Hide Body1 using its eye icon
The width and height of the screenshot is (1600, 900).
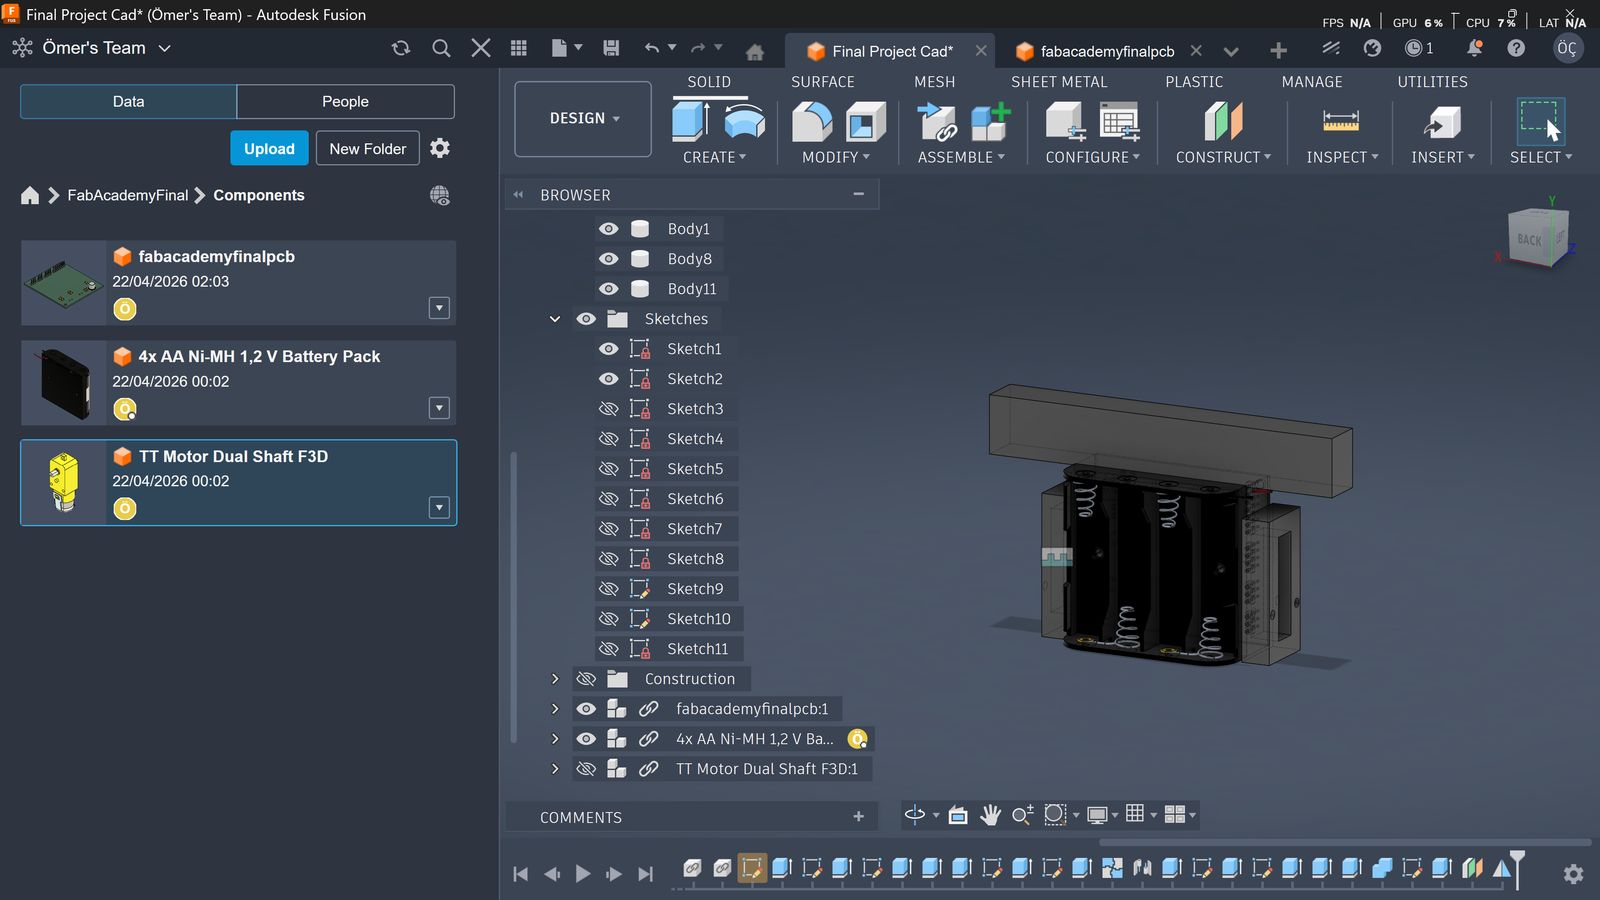coord(608,229)
